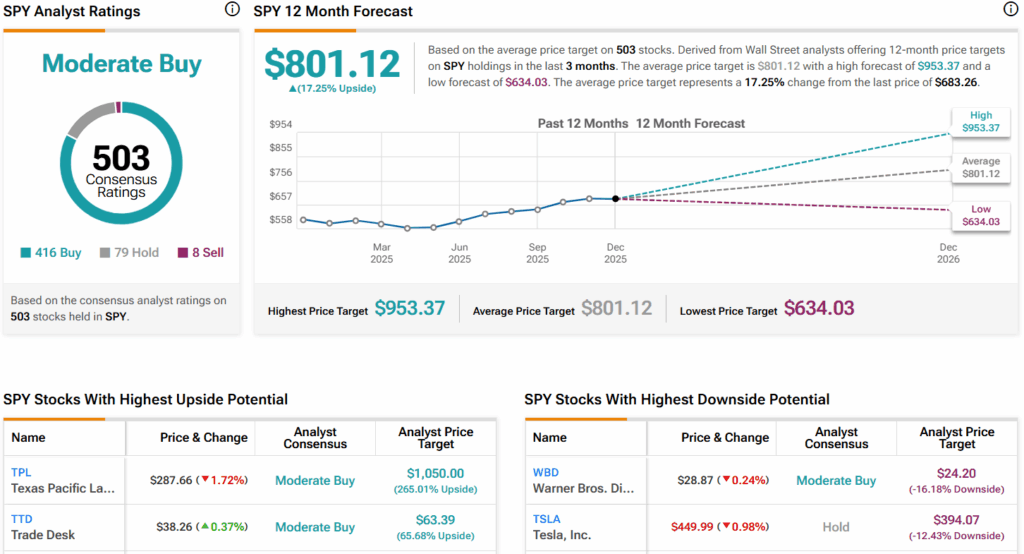Click the maroon Sell legend square

pos(182,253)
